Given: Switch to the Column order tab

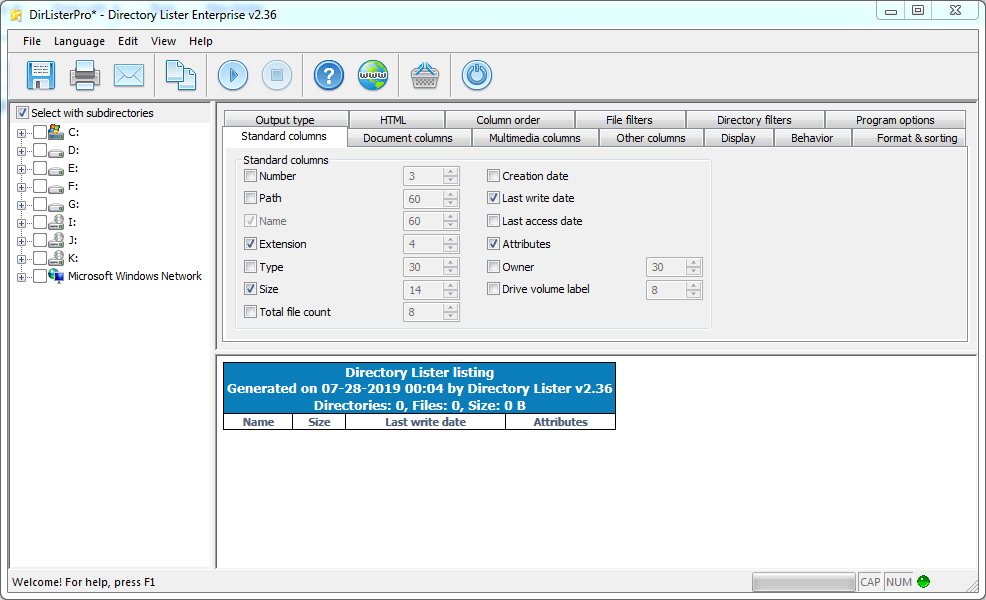Looking at the screenshot, I should tap(508, 119).
